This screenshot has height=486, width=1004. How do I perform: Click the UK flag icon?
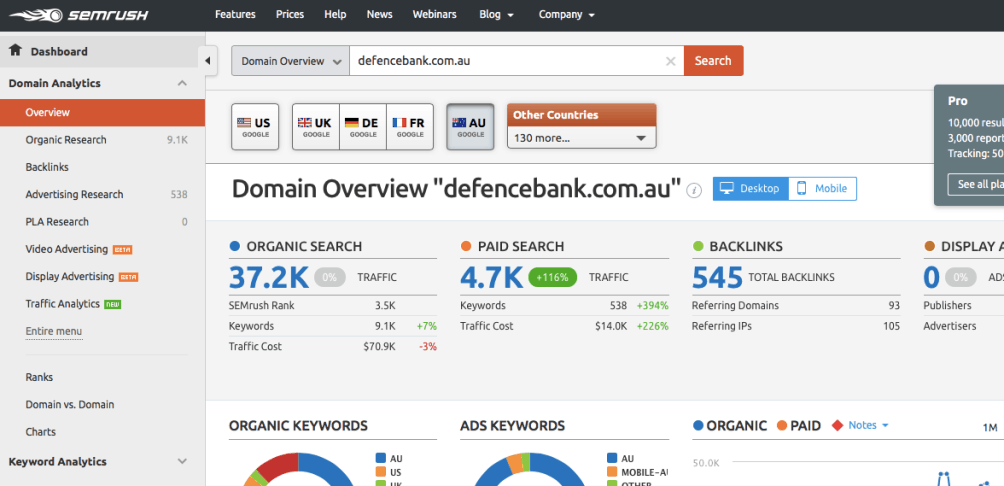305,122
